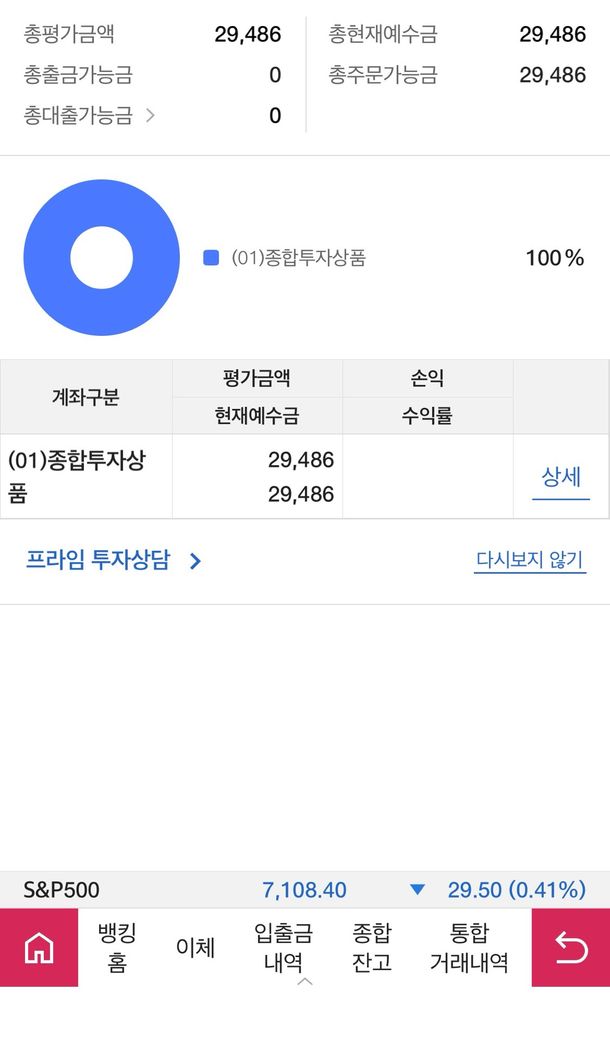
Task: Open 총대출가능금 details chevron
Action: tap(150, 116)
